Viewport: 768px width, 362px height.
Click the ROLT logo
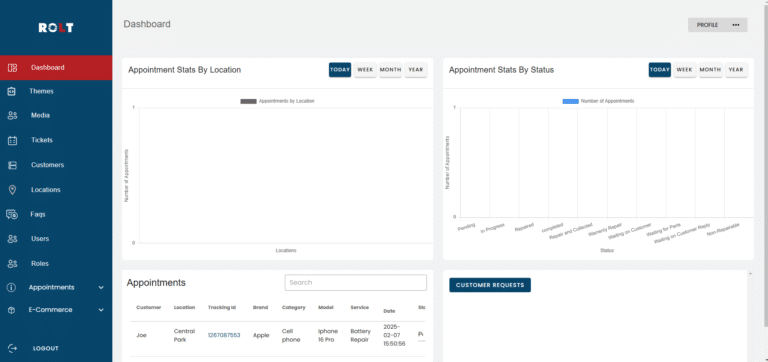[56, 28]
